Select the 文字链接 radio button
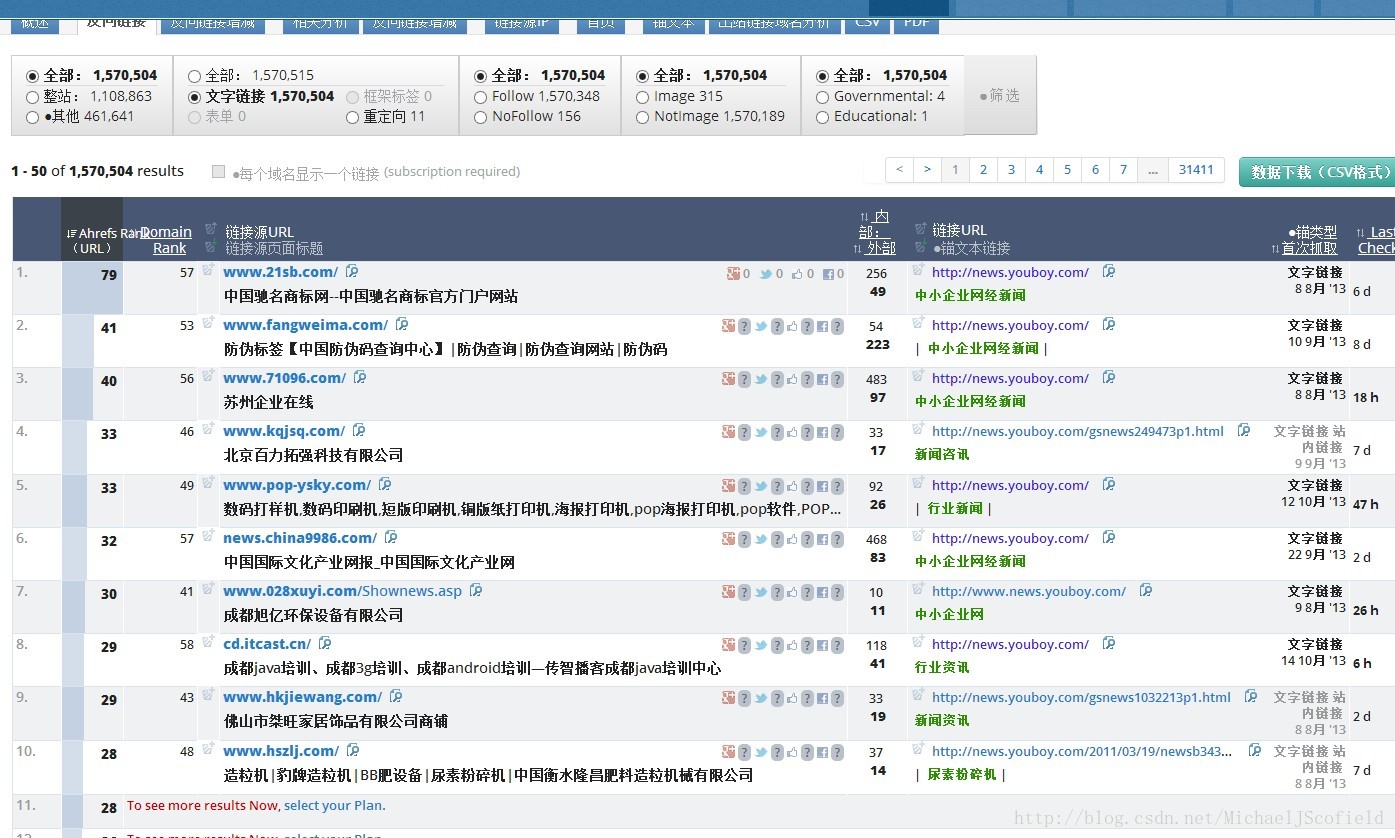The height and width of the screenshot is (838, 1395). 195,97
